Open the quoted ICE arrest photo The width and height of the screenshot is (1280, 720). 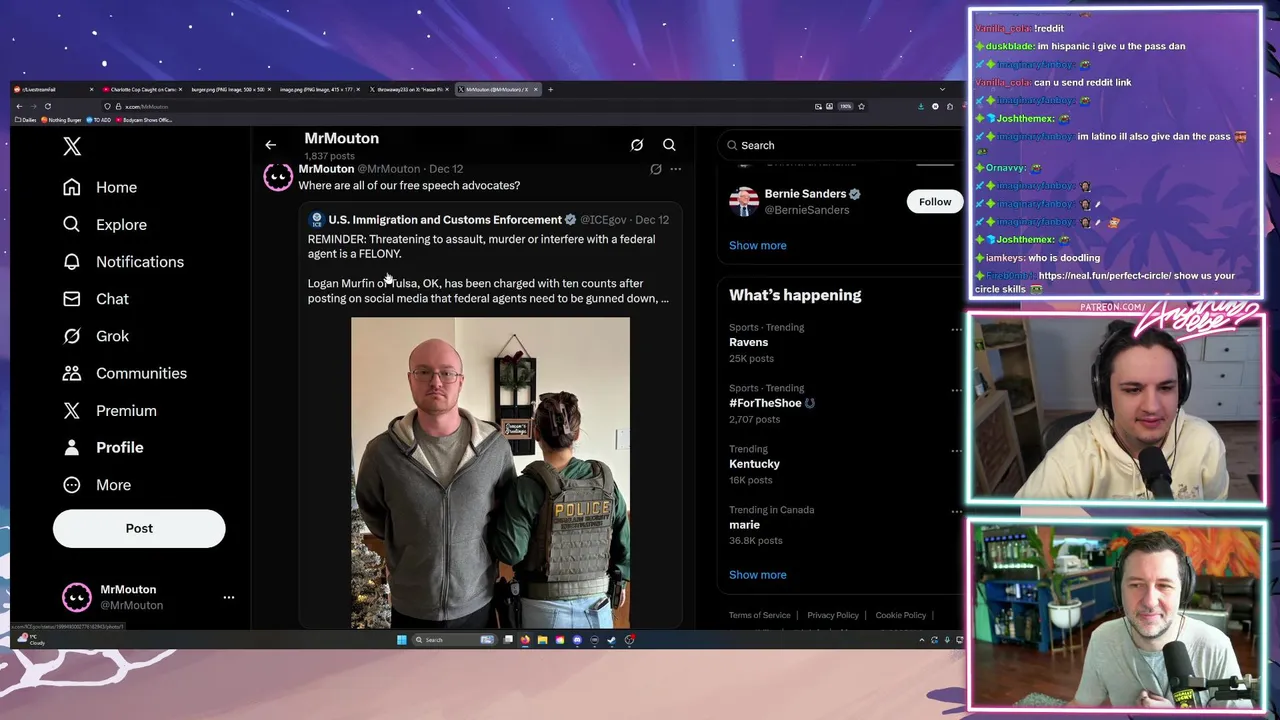click(490, 473)
